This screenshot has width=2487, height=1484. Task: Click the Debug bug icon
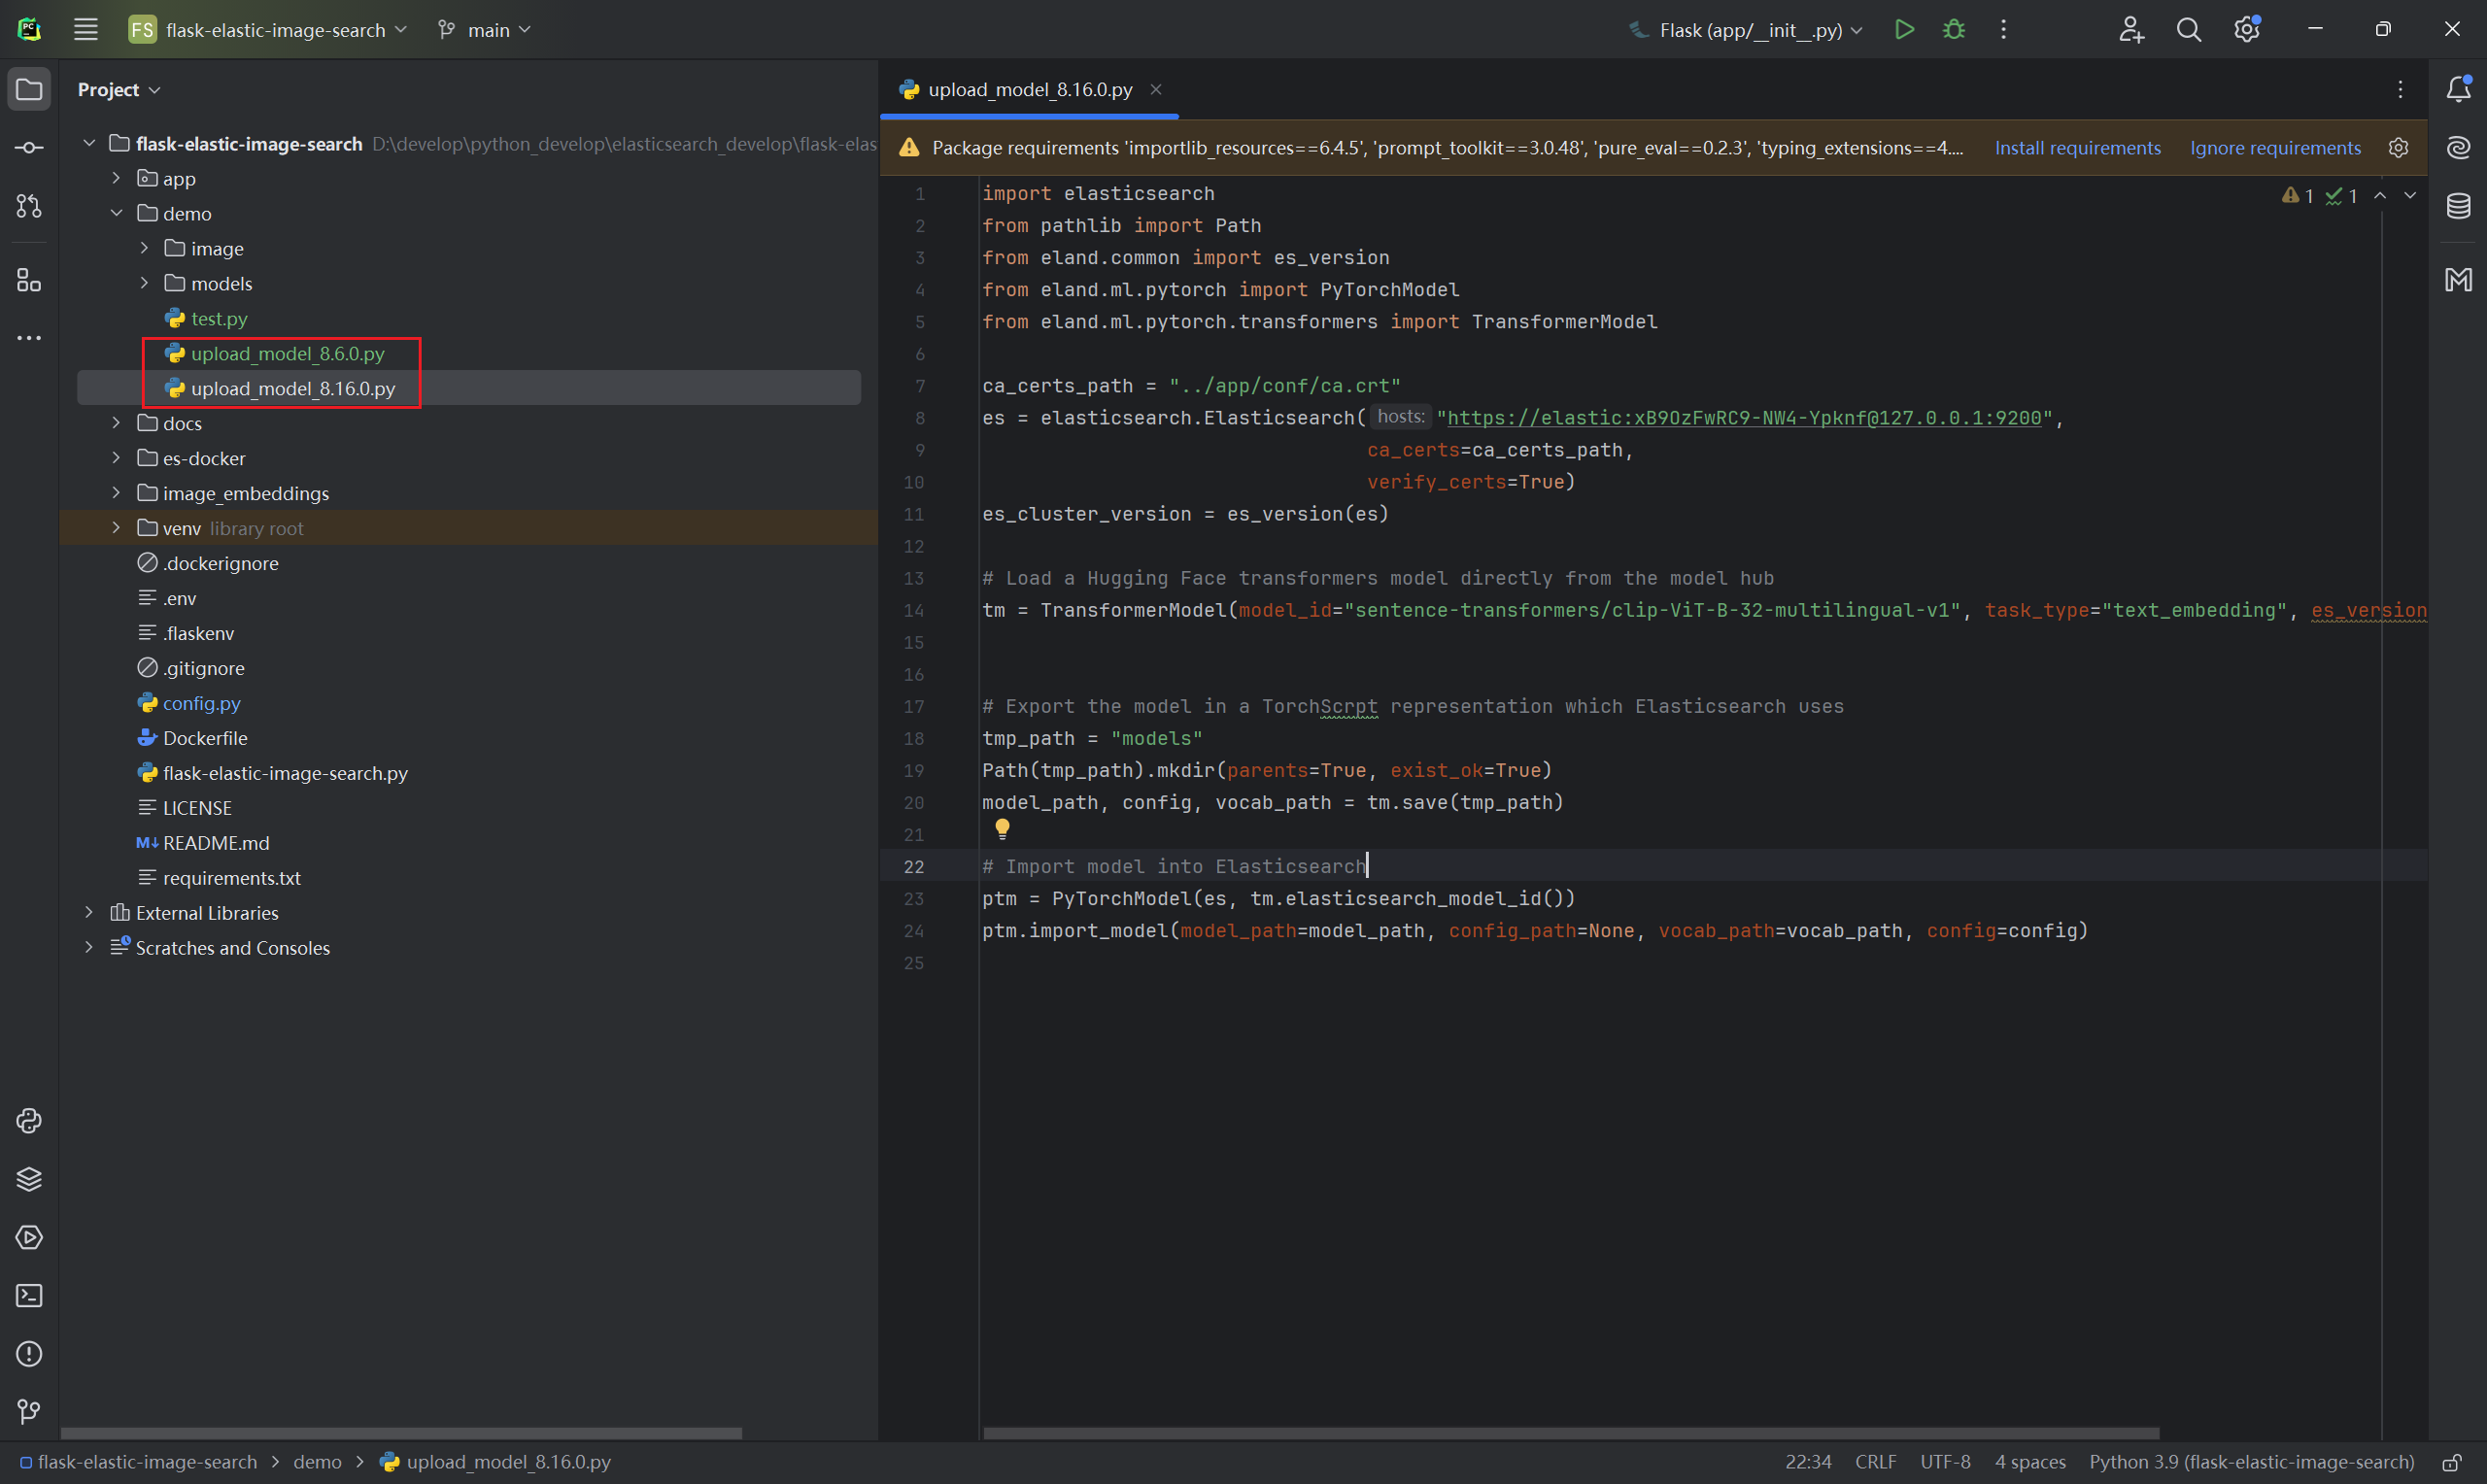1953,30
